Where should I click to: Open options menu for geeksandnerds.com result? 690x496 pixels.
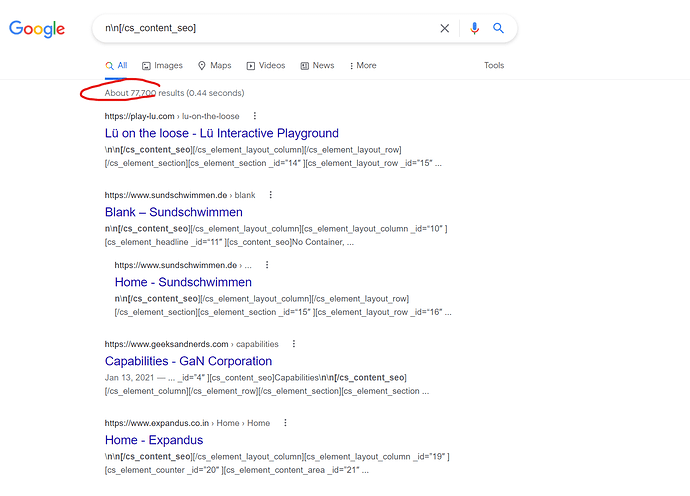pyautogui.click(x=294, y=344)
